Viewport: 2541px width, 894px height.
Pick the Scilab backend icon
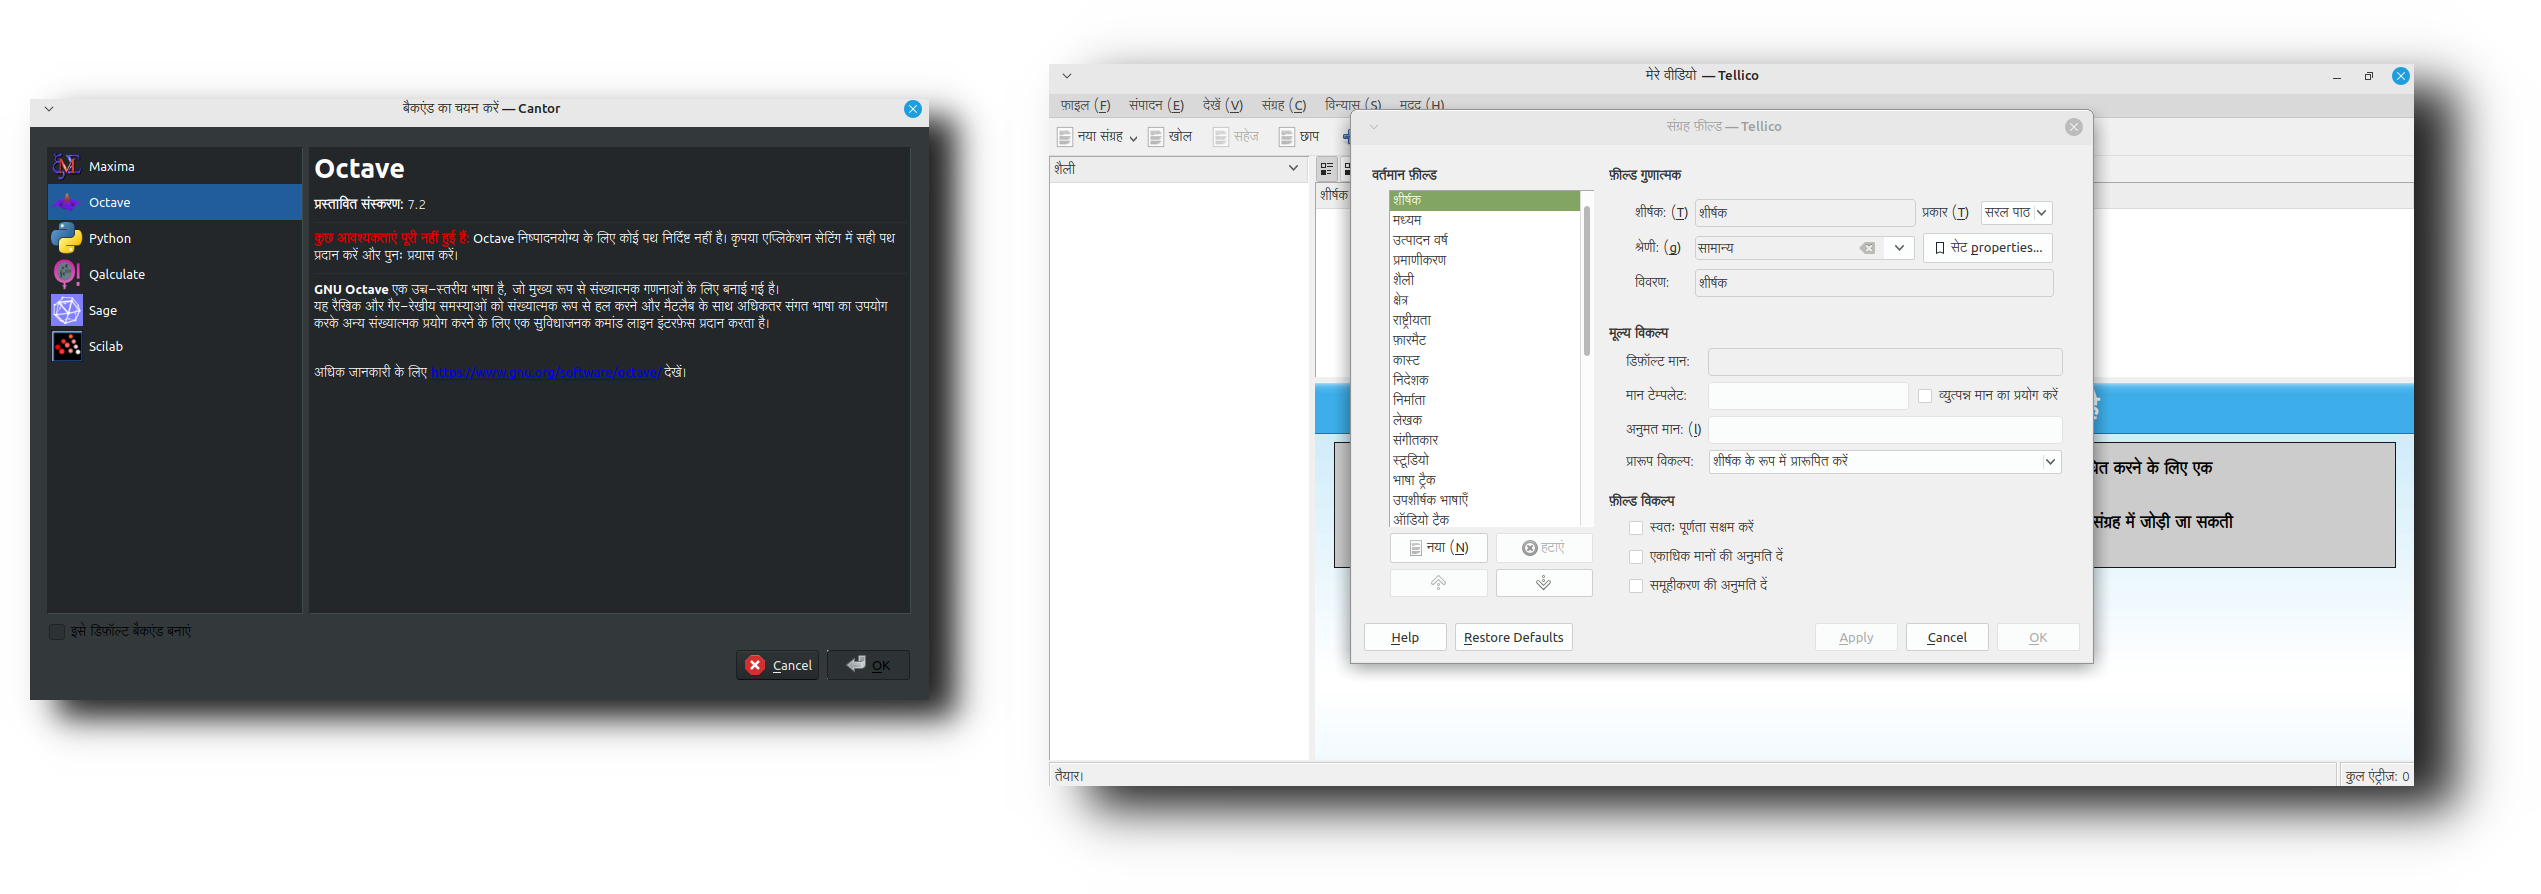(66, 346)
